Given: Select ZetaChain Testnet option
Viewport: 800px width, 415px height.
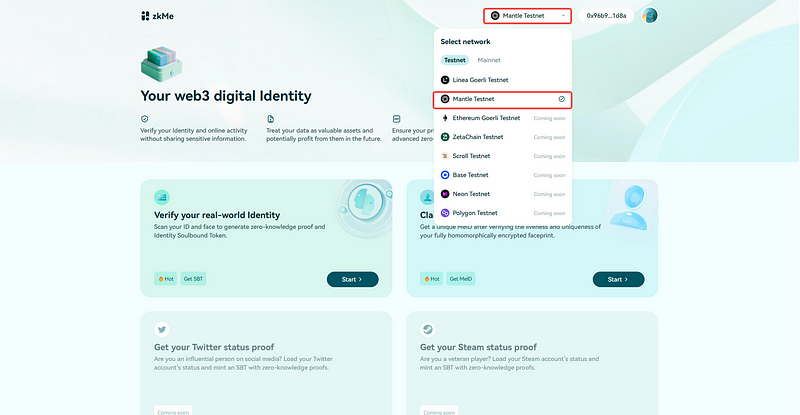Looking at the screenshot, I should tap(503, 137).
